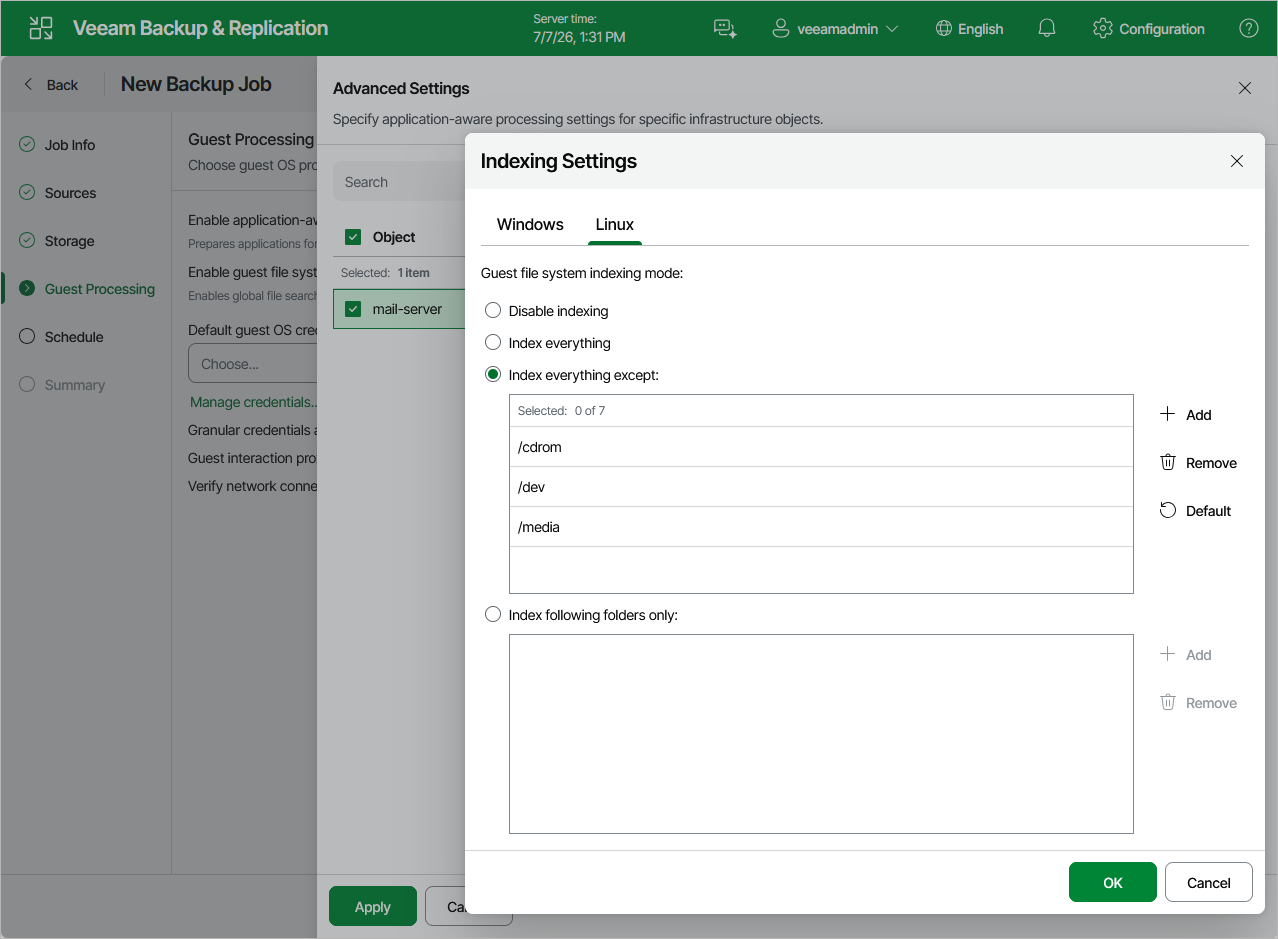This screenshot has height=939, width=1278.
Task: Click the Veeam logo icon
Action: click(x=41, y=28)
